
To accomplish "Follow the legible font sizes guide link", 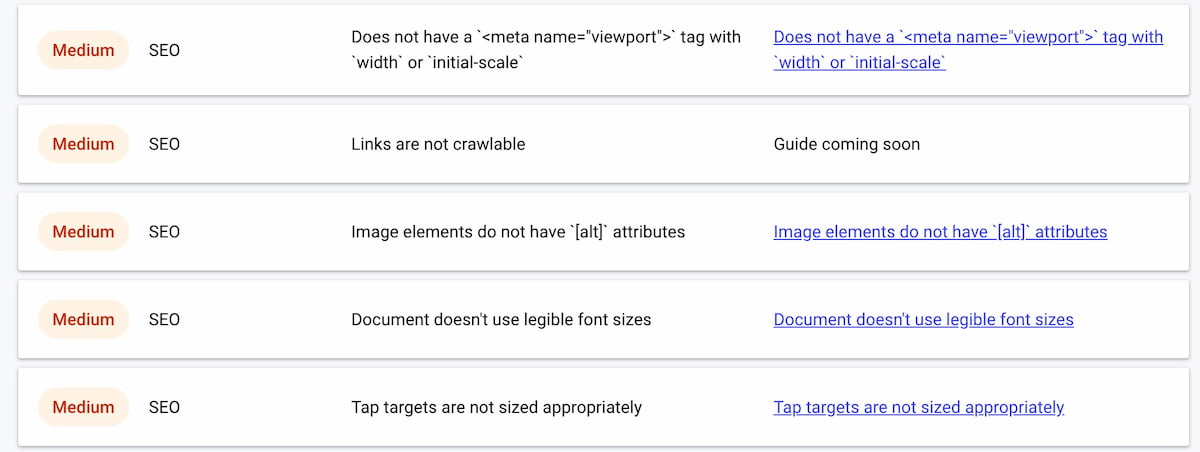I will click(x=923, y=320).
